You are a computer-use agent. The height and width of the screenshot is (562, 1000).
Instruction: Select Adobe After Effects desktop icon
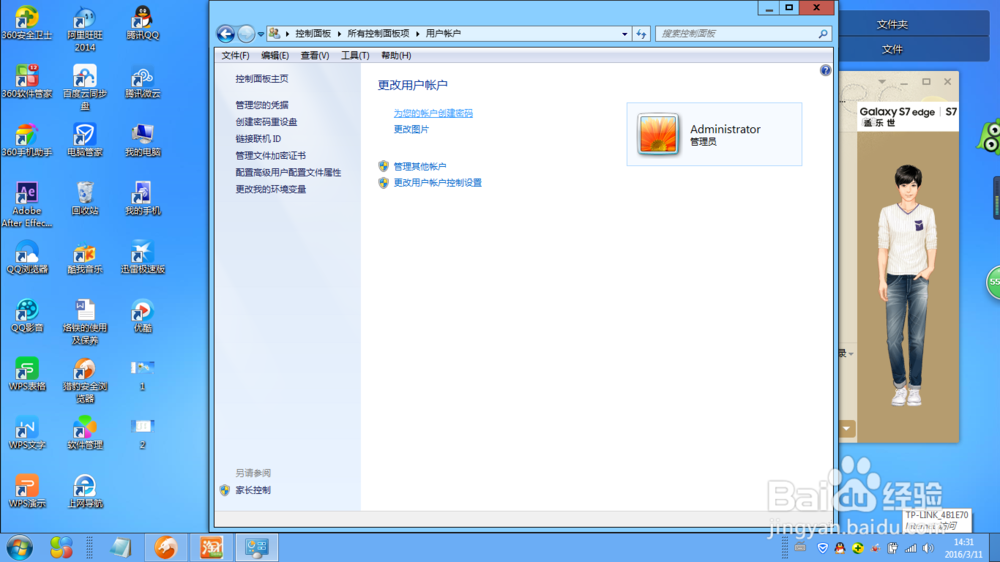(27, 204)
